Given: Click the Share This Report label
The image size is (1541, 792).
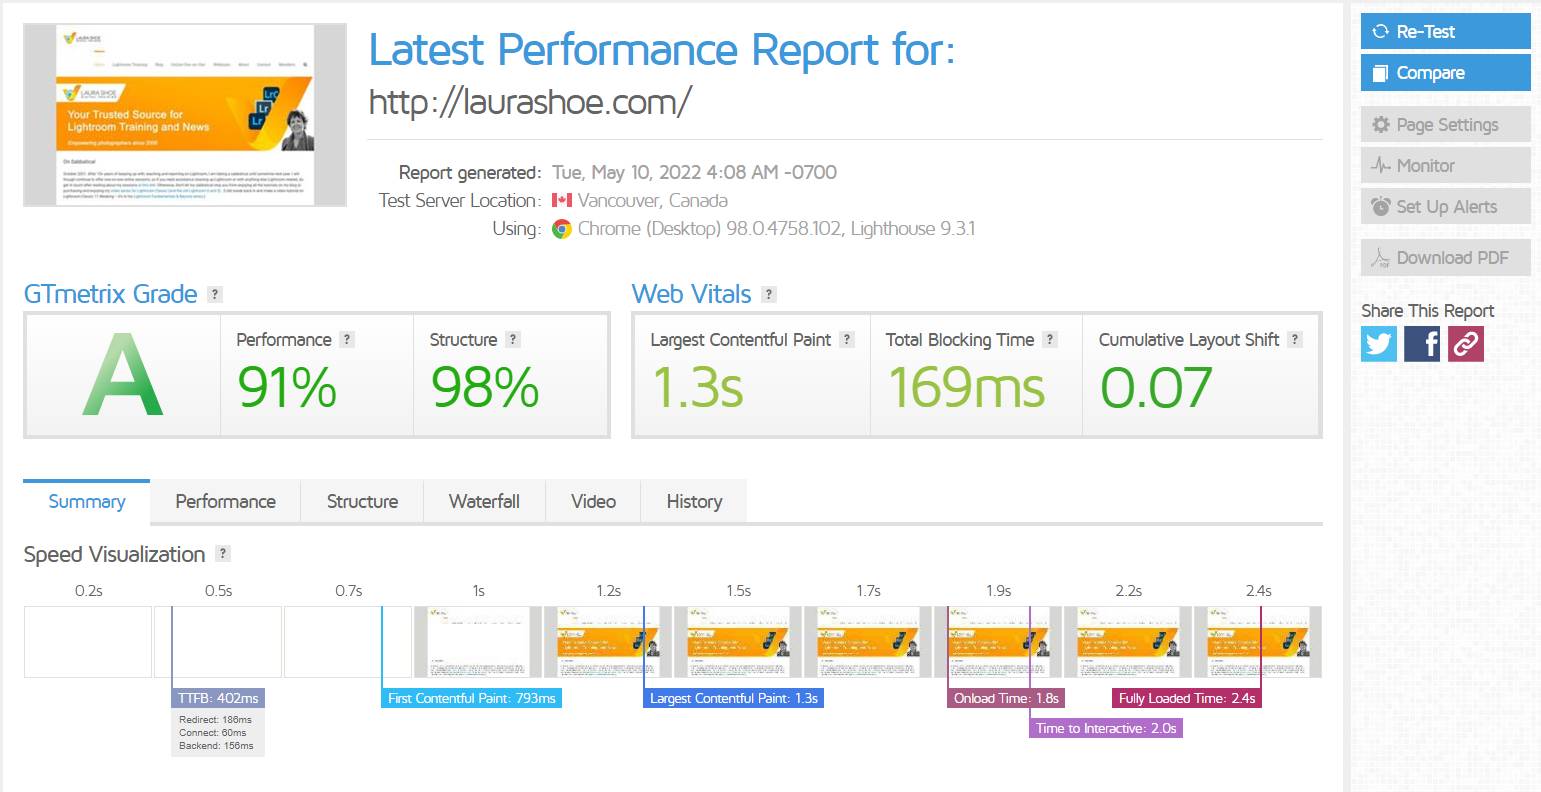Looking at the screenshot, I should [x=1428, y=311].
